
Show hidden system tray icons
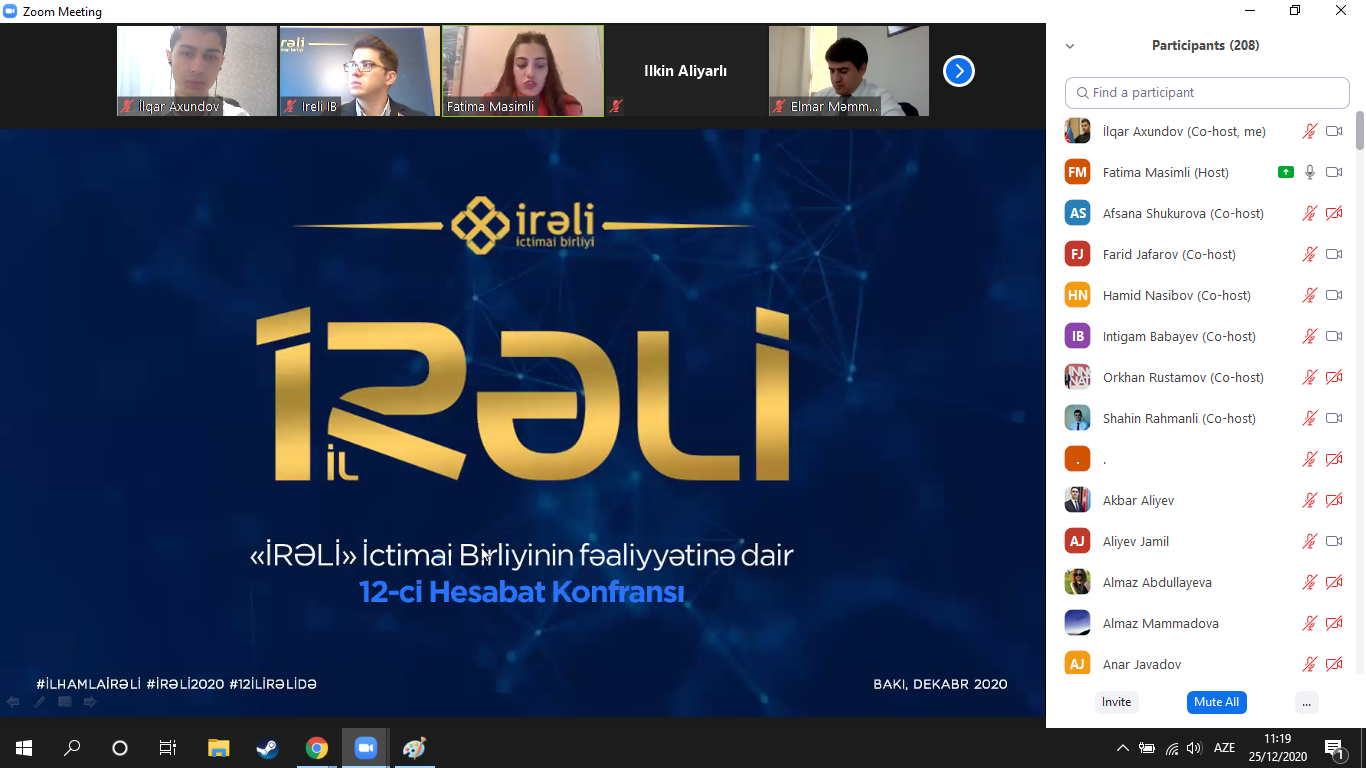click(1123, 748)
